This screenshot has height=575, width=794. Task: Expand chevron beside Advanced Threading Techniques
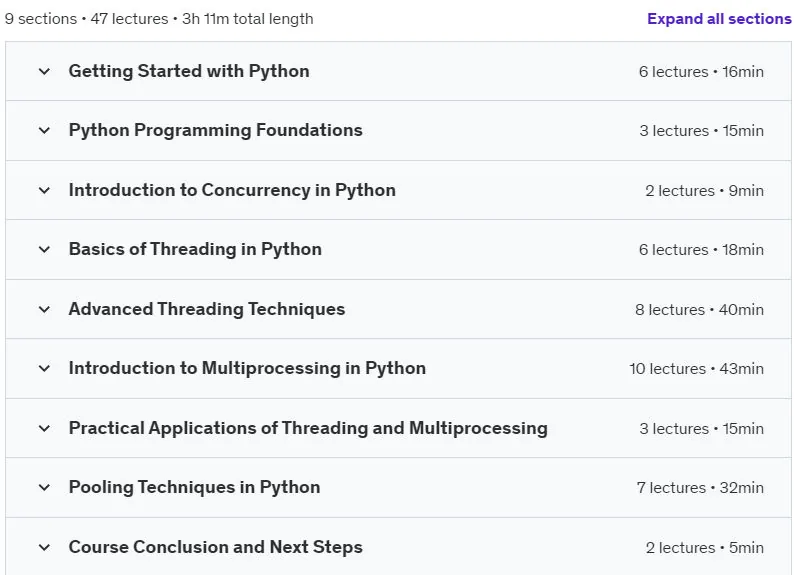pos(45,309)
